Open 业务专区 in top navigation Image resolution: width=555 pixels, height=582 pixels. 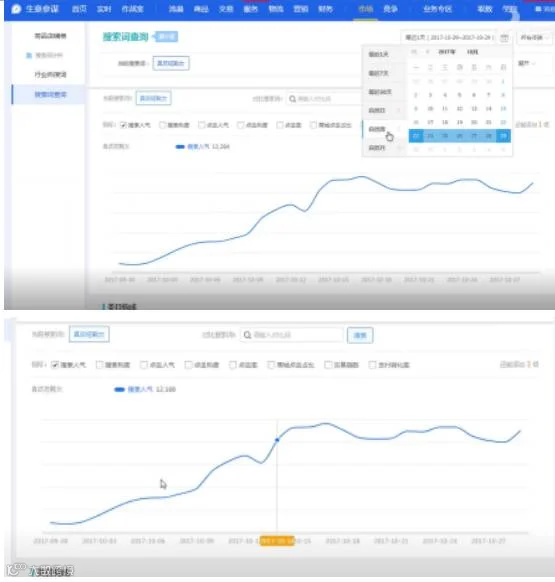[x=438, y=9]
